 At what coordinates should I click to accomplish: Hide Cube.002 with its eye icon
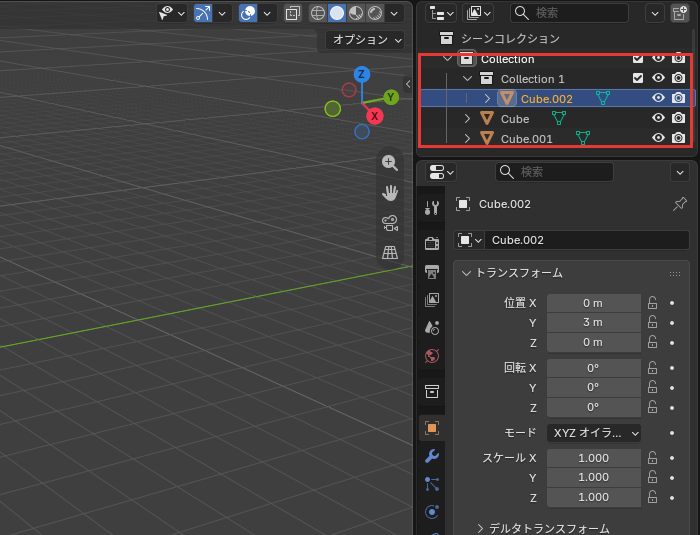pos(658,98)
